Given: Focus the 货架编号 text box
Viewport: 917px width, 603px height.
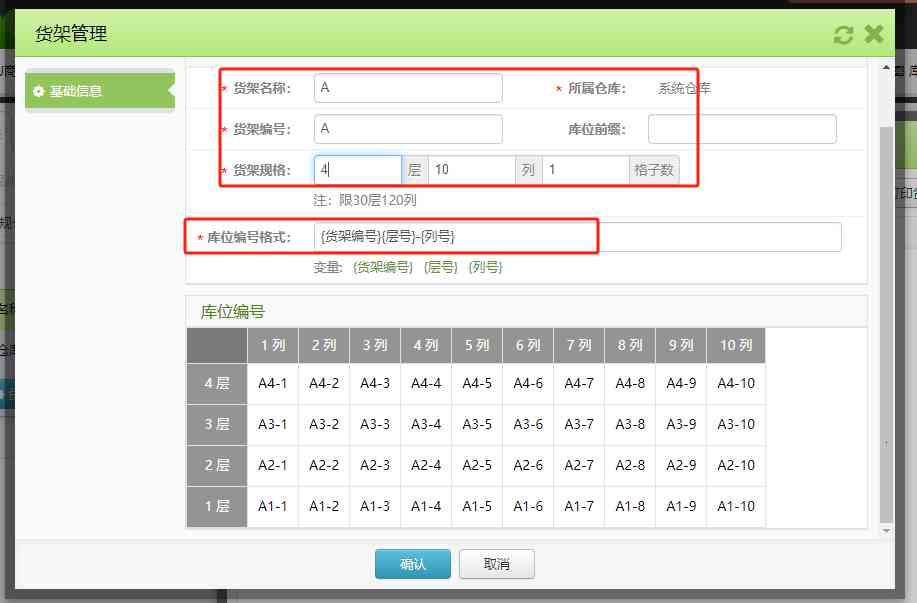Looking at the screenshot, I should (407, 129).
